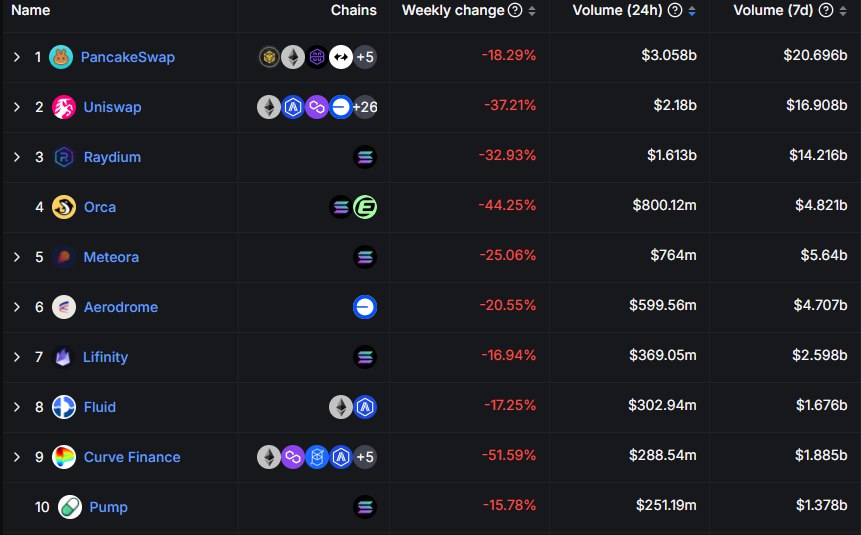Click help icon beside Weekly change

tap(515, 10)
